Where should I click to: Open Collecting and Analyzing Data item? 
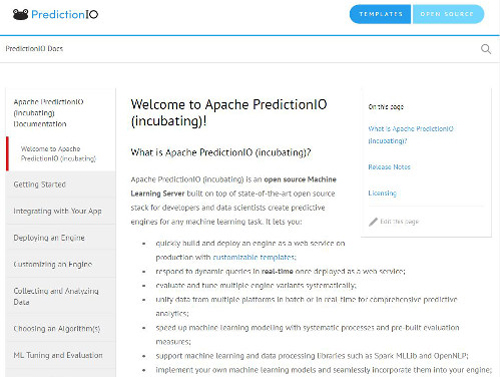(61, 296)
